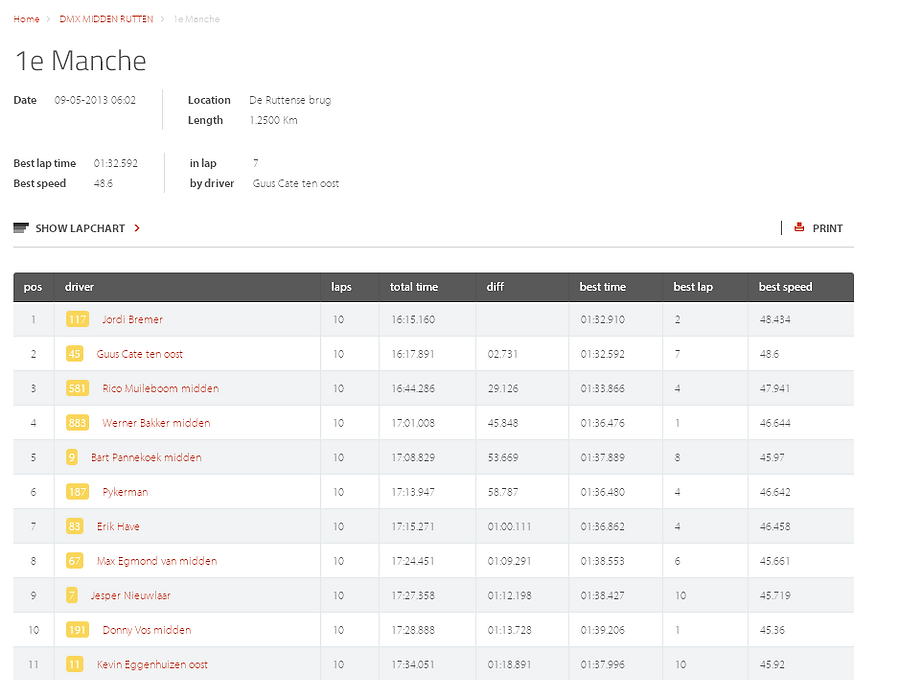Click number badge 883 for Werner Bakker

point(77,422)
